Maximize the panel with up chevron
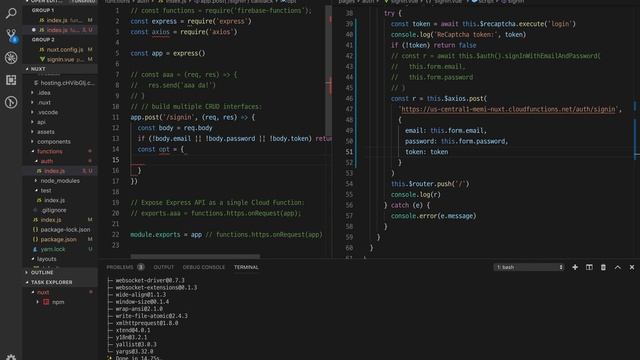This screenshot has width=640, height=360. [x=618, y=267]
